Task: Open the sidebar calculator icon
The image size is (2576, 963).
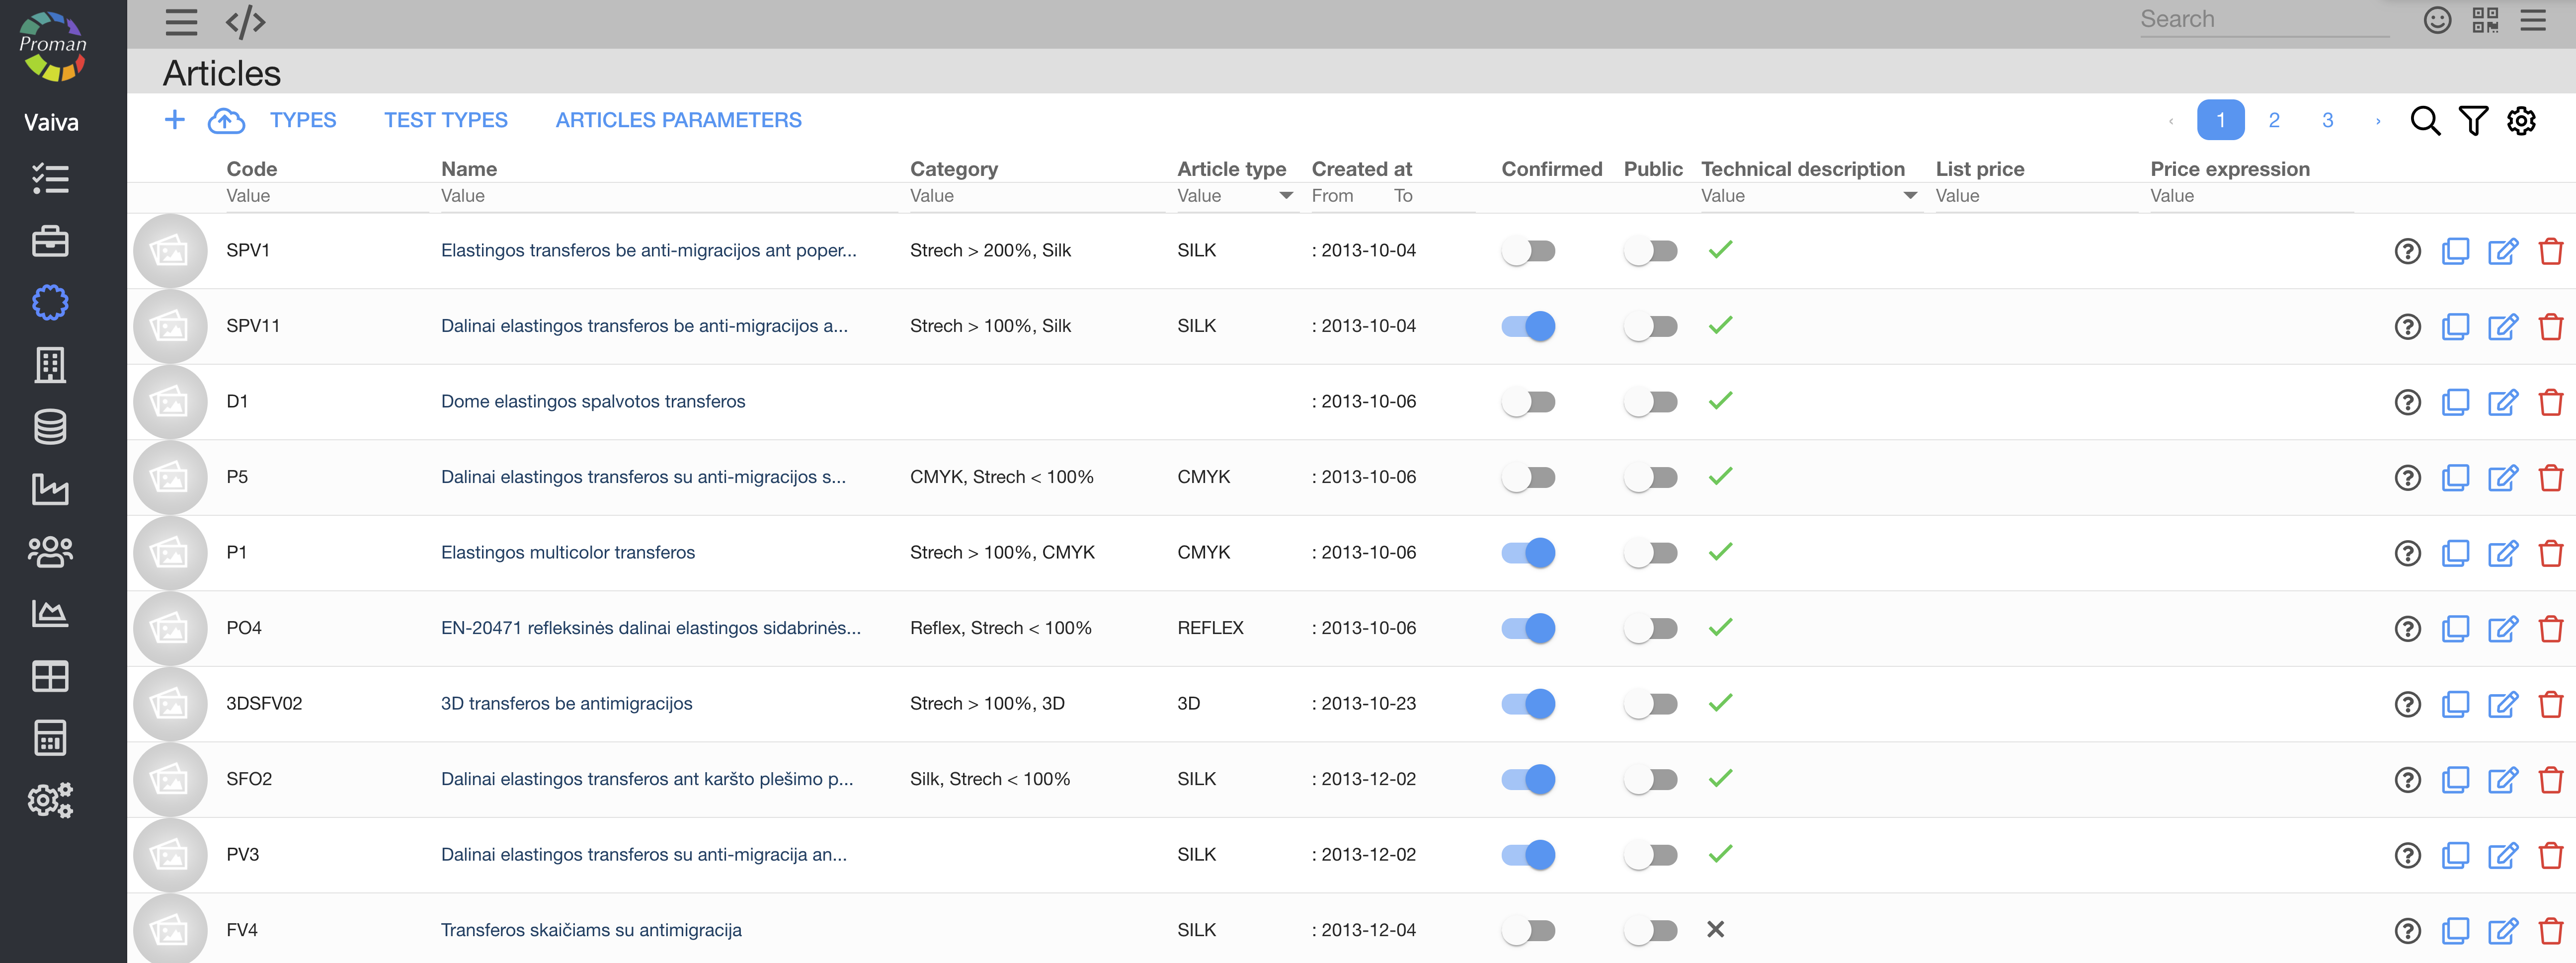Action: (50, 738)
